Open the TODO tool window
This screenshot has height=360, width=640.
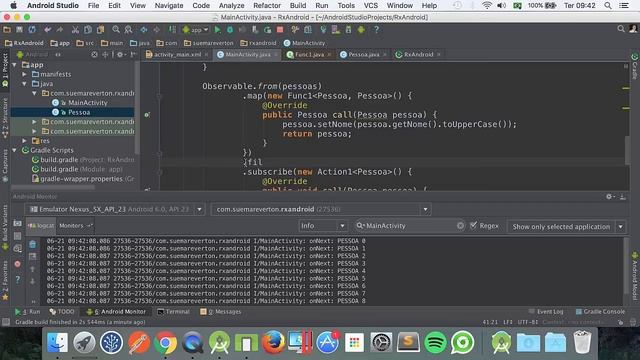click(62, 311)
